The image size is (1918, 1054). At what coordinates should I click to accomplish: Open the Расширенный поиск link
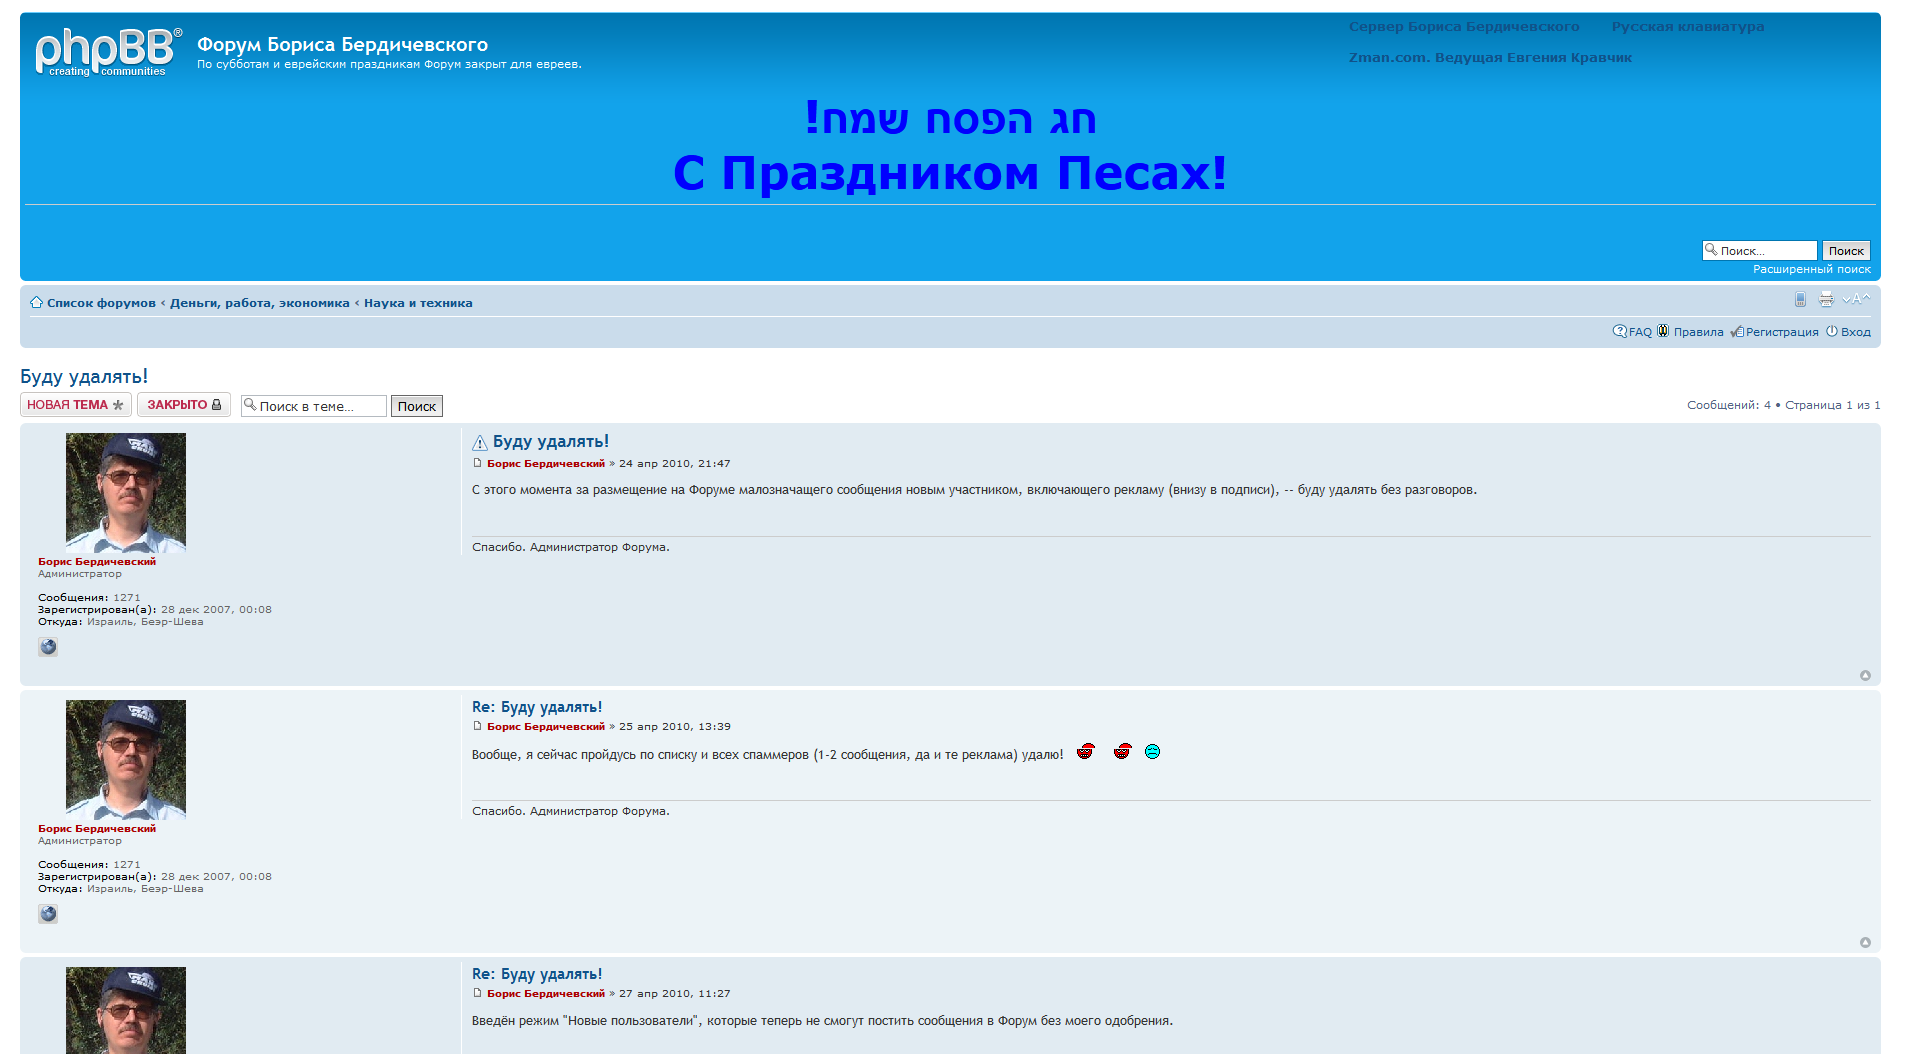1811,269
